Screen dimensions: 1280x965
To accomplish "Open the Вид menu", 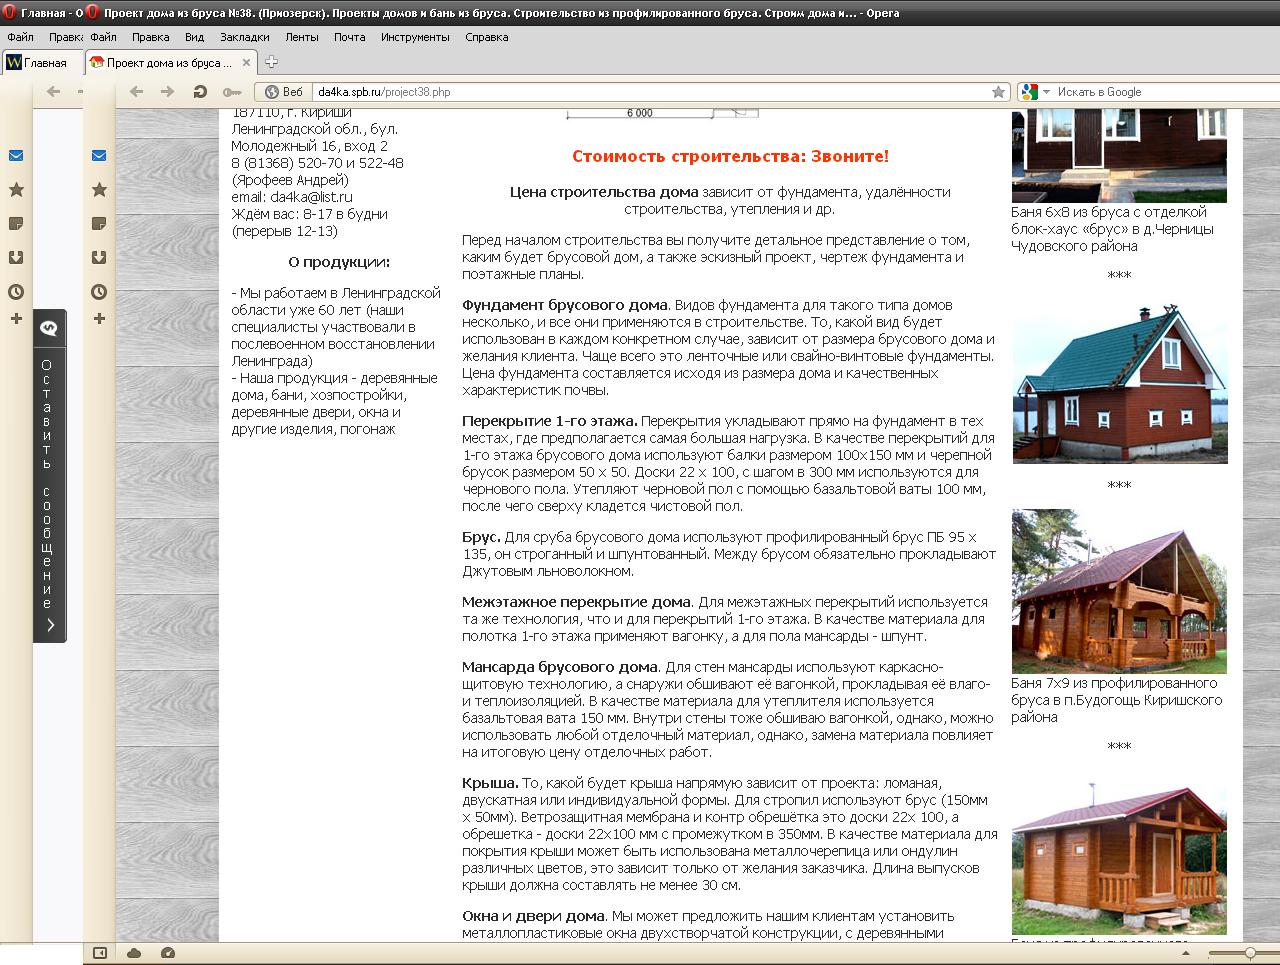I will click(194, 37).
